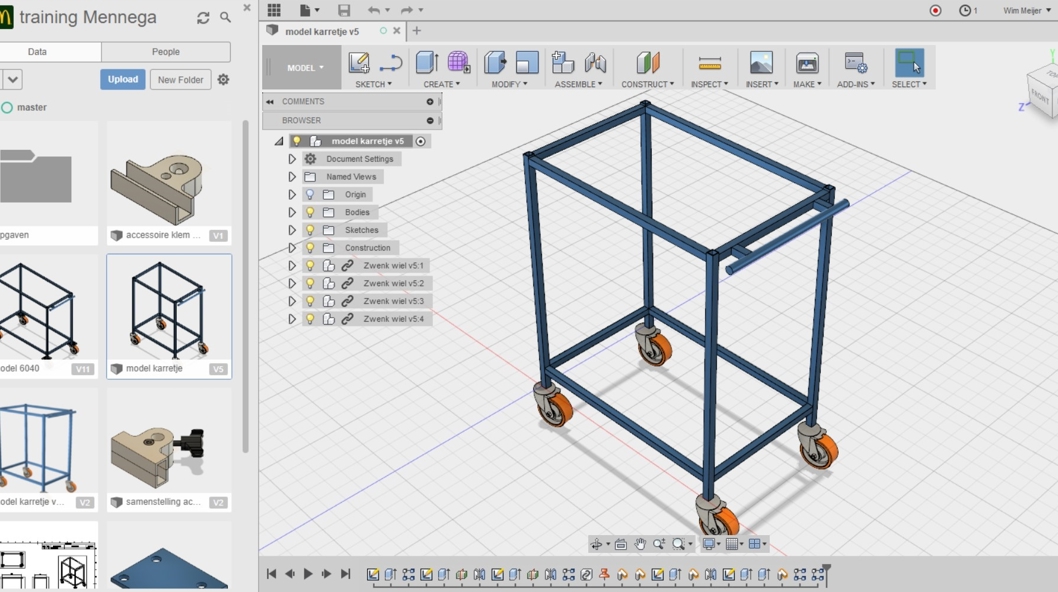Click the Add-Ins scripts icon

(856, 63)
